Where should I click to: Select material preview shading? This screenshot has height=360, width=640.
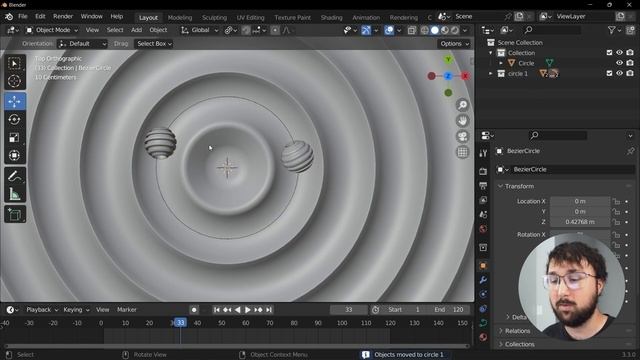(x=445, y=30)
